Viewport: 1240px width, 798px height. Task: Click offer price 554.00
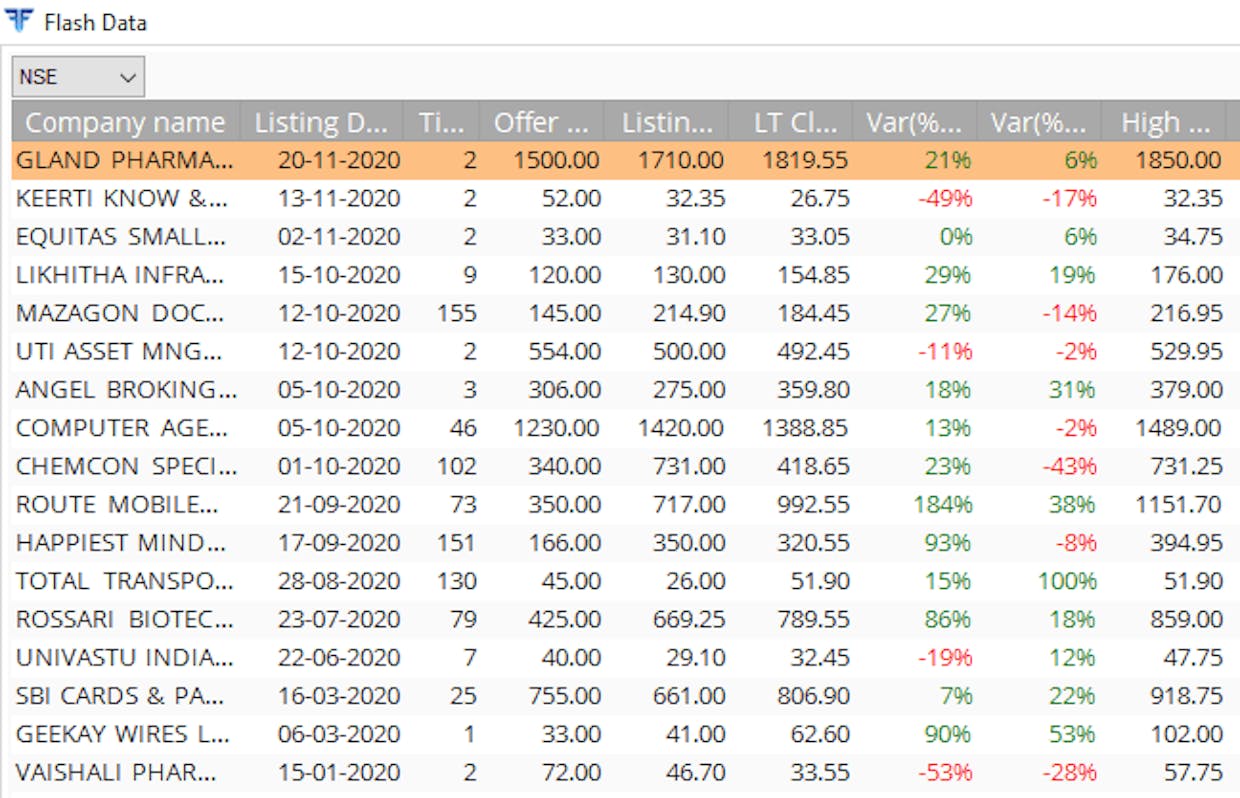564,351
